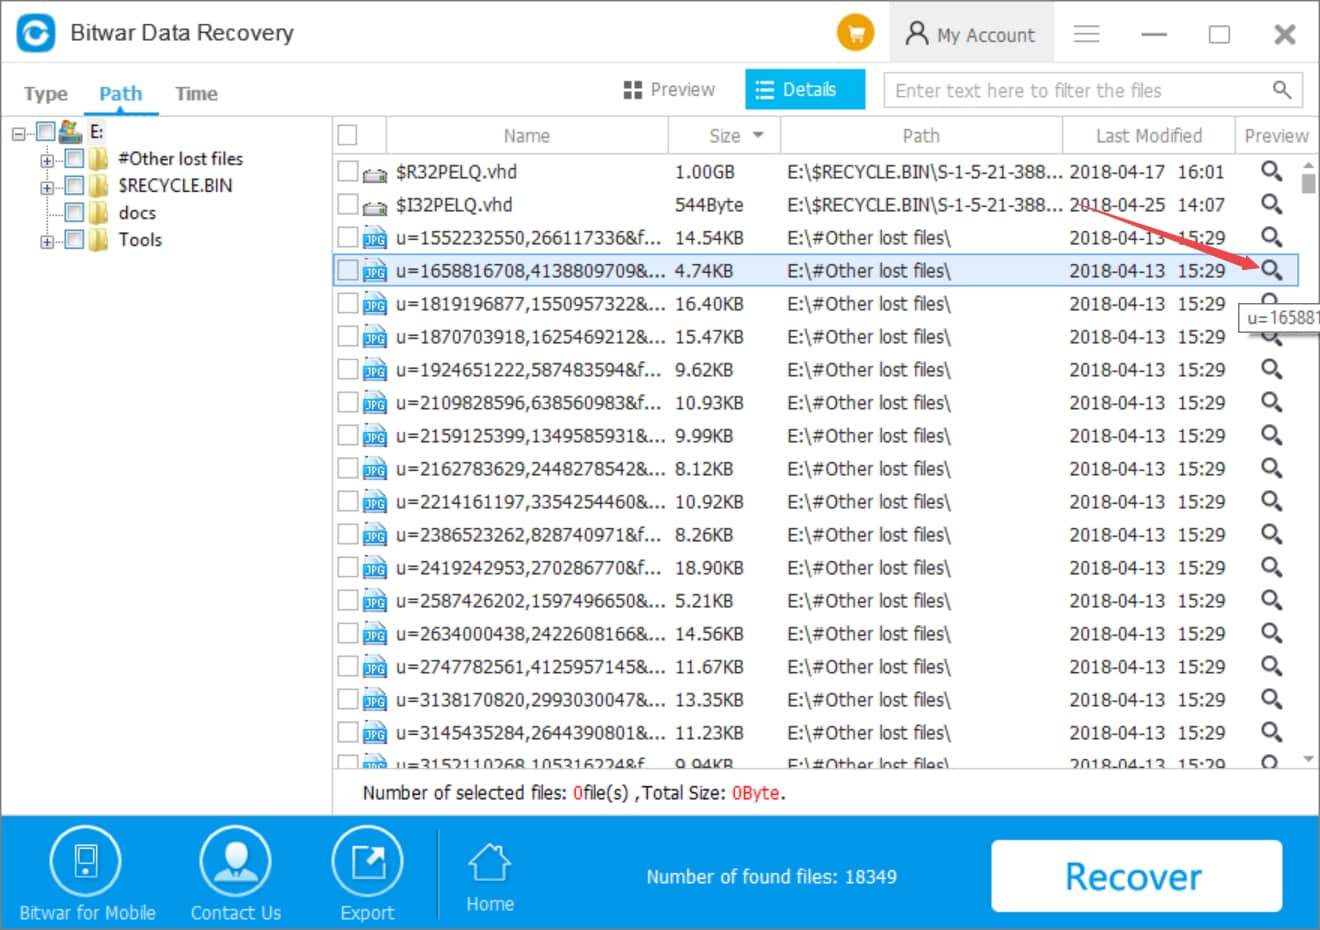Open the Size column sort dropdown arrow
This screenshot has width=1320, height=930.
[x=758, y=135]
